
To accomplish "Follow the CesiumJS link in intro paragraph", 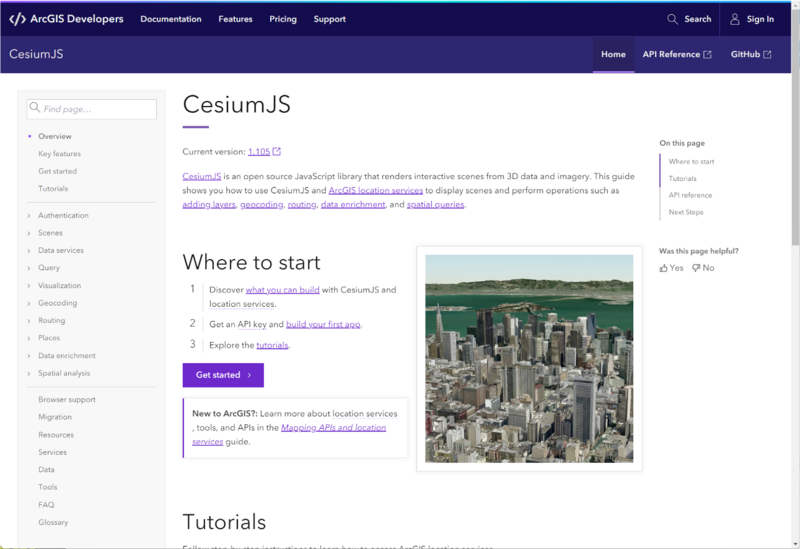I will [x=202, y=176].
